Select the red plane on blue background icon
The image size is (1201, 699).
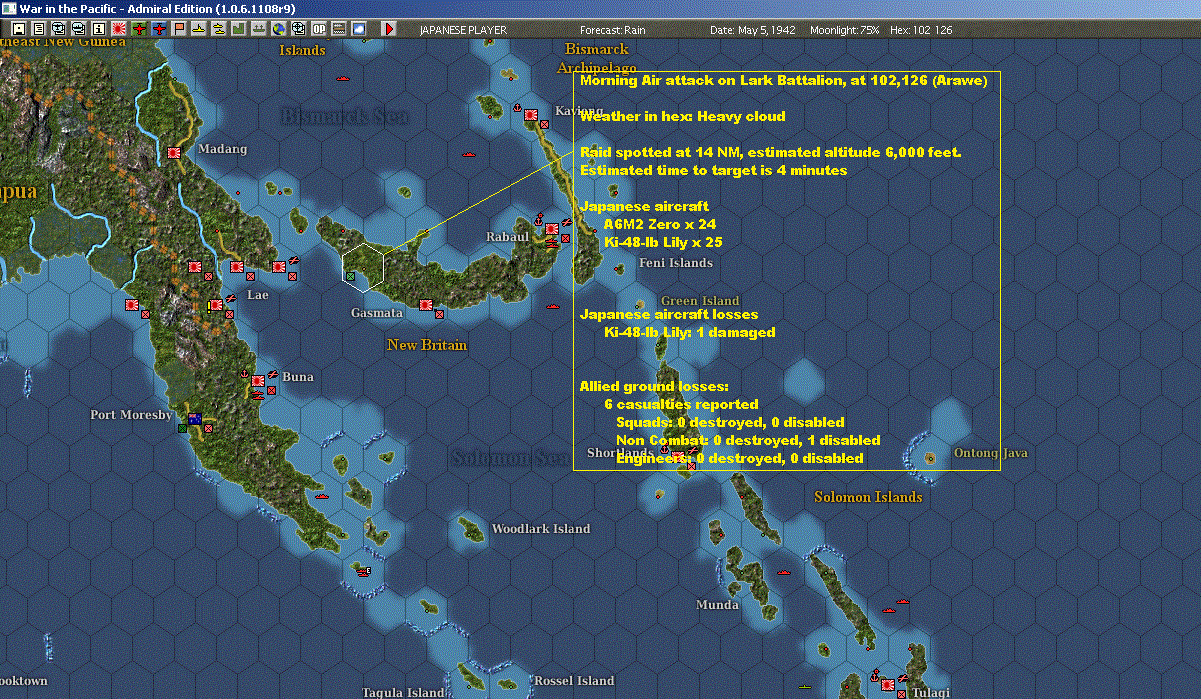159,29
